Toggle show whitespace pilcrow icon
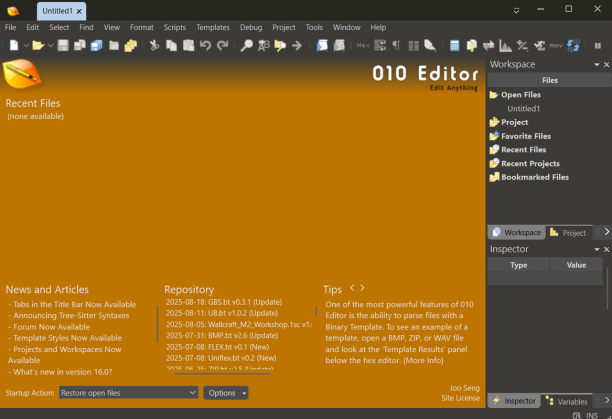The width and height of the screenshot is (612, 419). click(397, 46)
